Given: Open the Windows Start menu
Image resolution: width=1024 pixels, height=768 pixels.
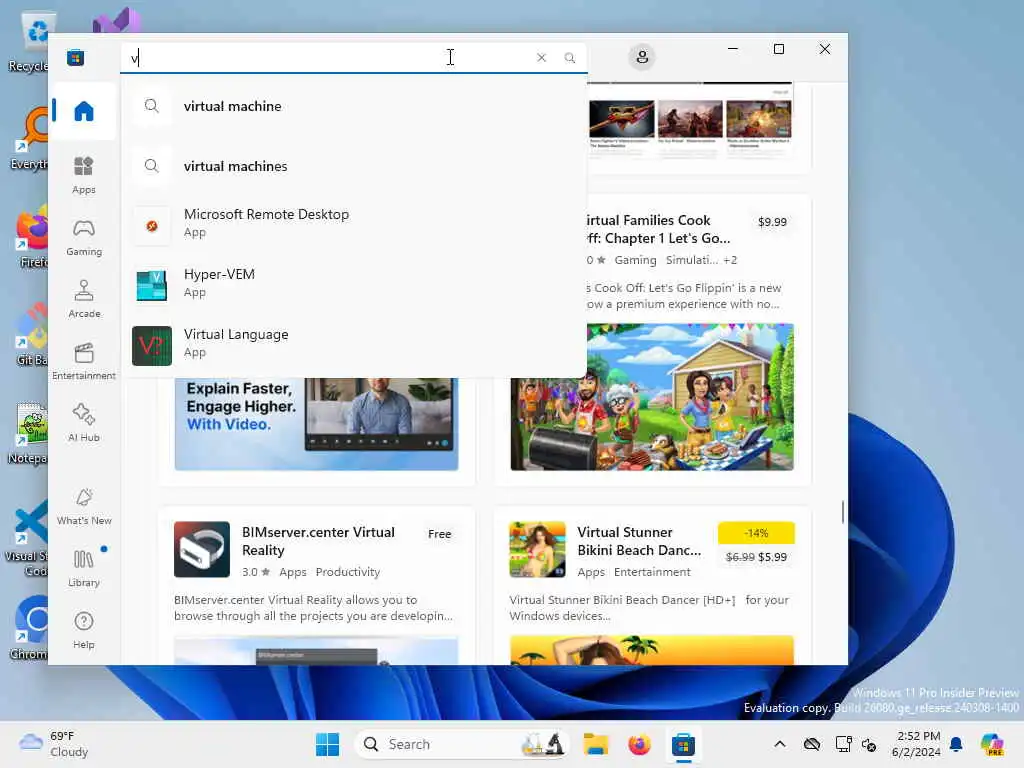Looking at the screenshot, I should [327, 744].
